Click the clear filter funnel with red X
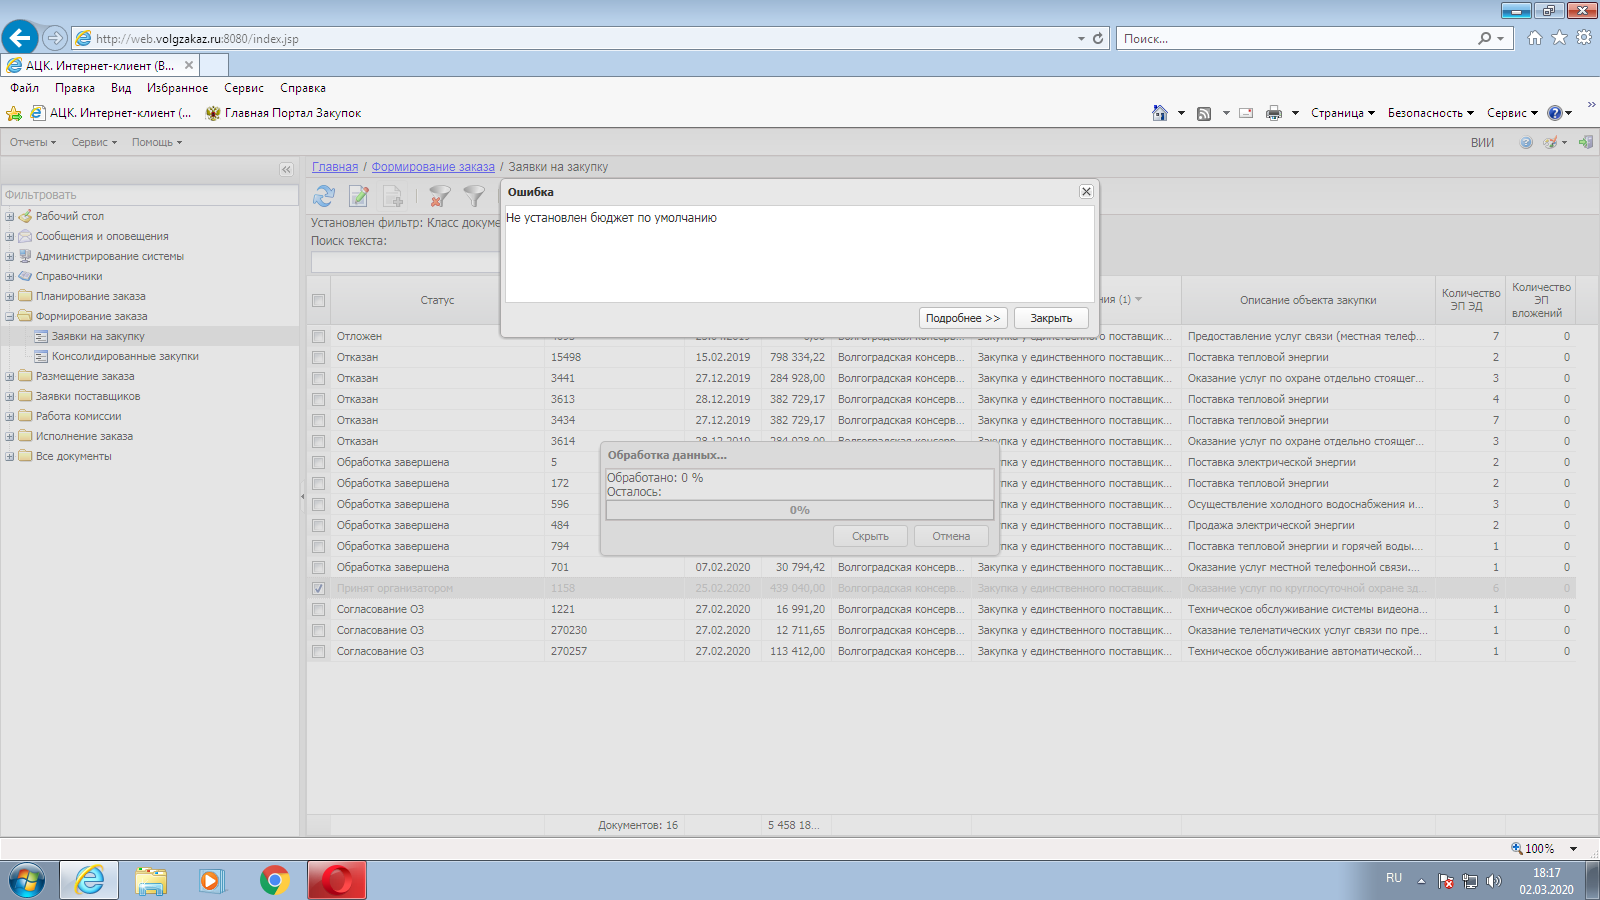 click(439, 196)
